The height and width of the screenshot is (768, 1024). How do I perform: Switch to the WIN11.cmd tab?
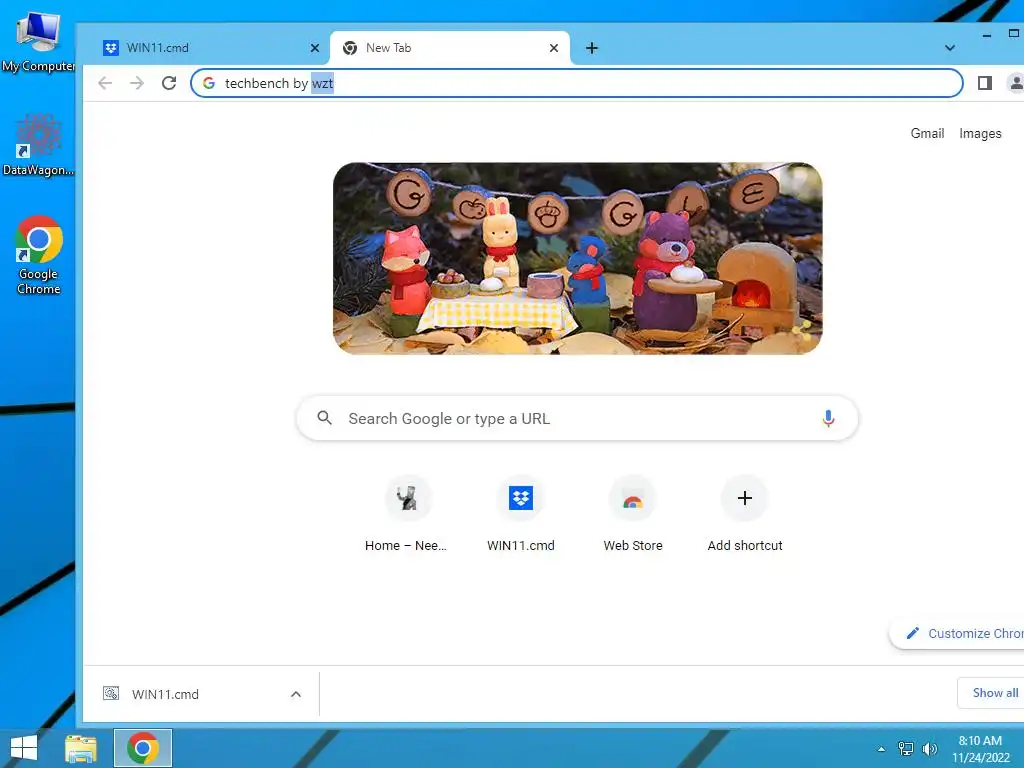[210, 48]
